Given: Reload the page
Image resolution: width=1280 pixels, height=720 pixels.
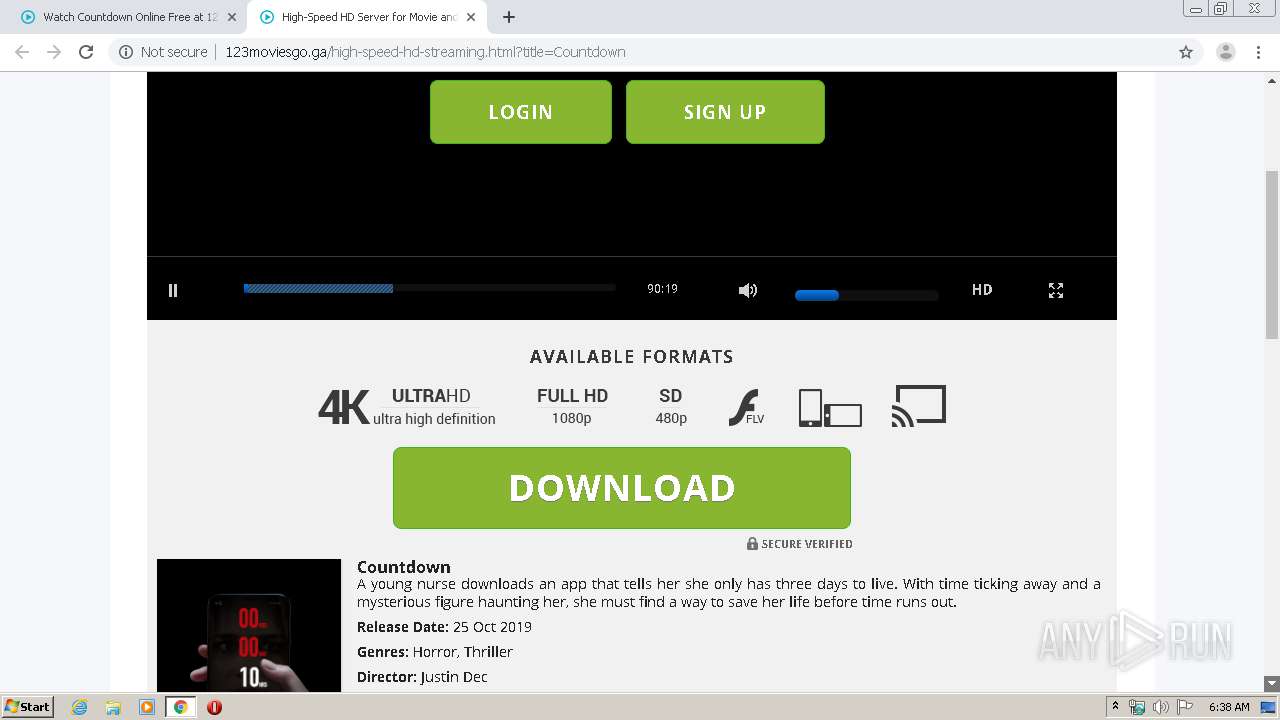Looking at the screenshot, I should click(86, 52).
